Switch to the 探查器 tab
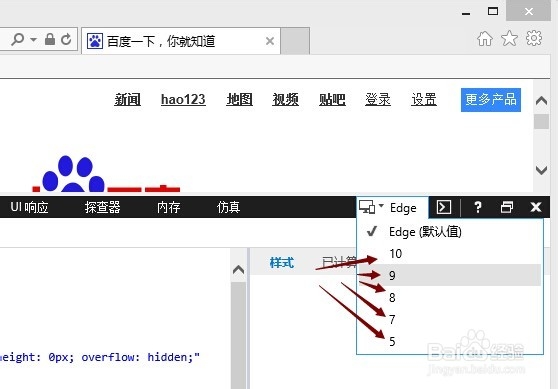Screen dimensions: 558x389 click(102, 207)
